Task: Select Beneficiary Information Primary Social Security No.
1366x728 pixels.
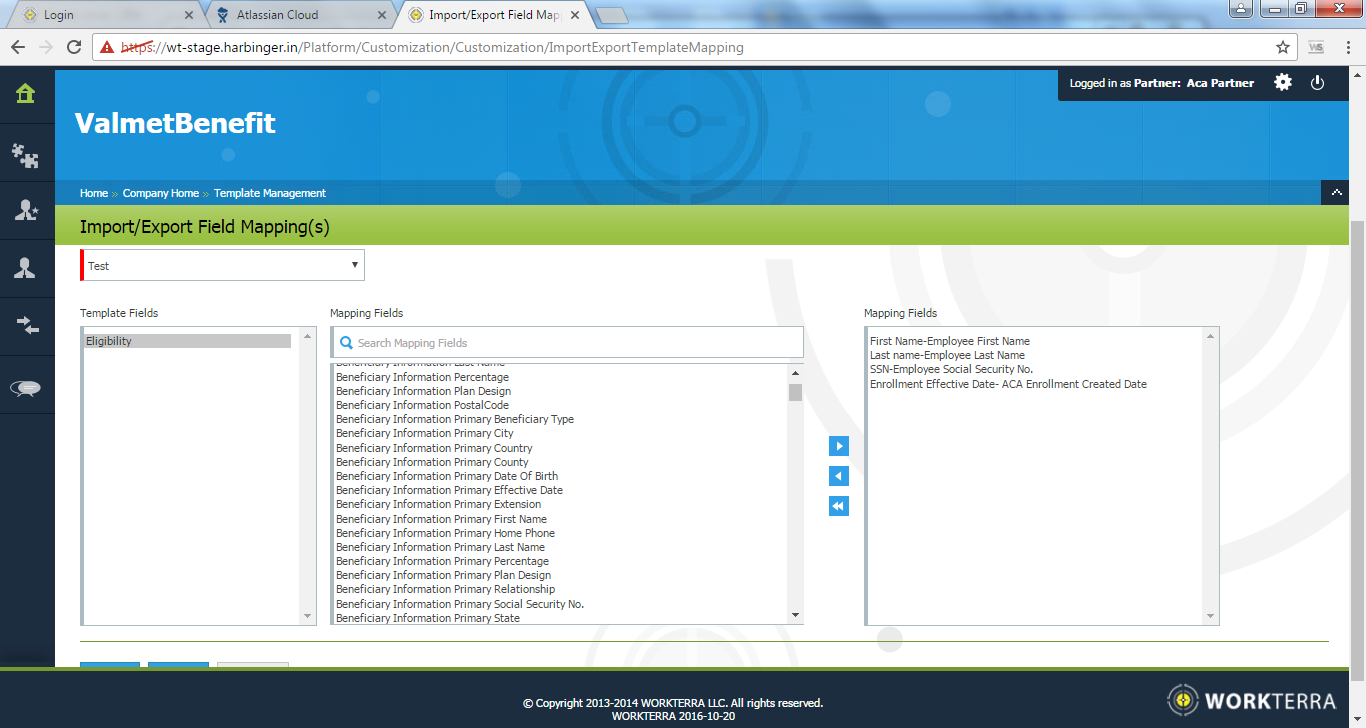Action: point(460,604)
